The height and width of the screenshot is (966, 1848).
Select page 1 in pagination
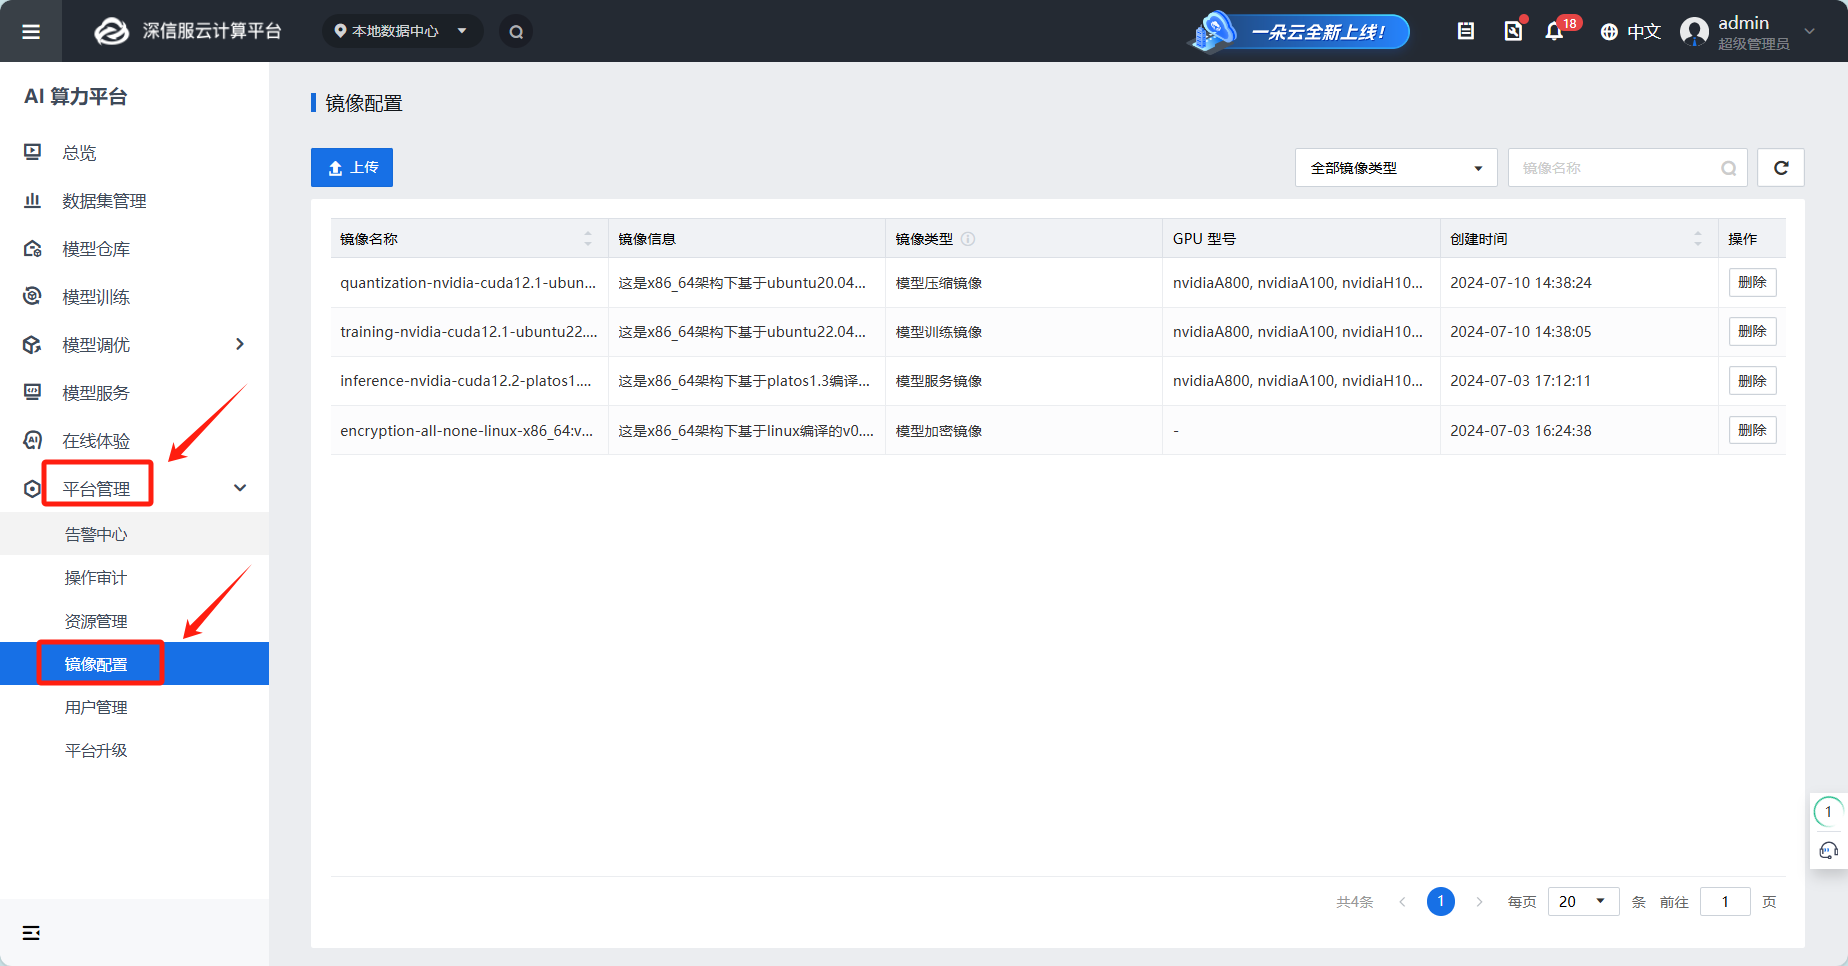click(1441, 901)
